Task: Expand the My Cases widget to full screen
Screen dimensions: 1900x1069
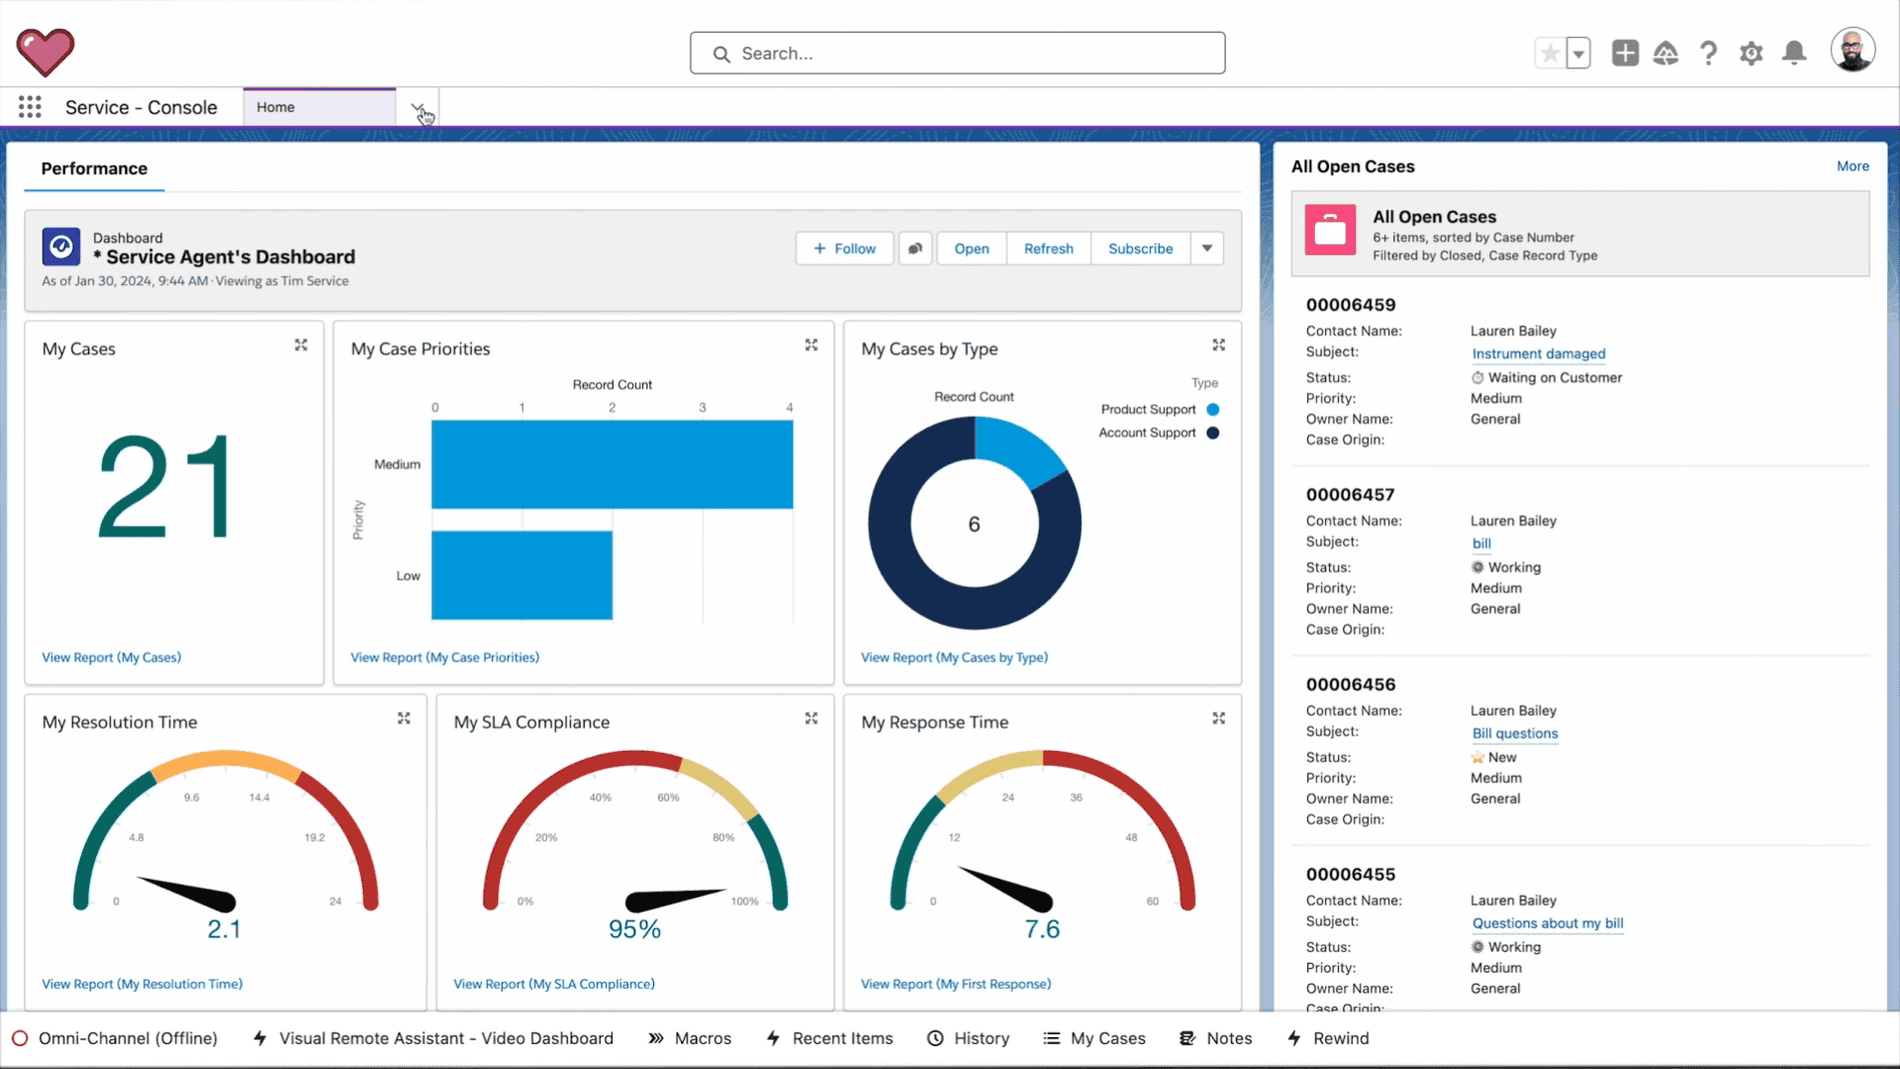Action: [x=301, y=345]
